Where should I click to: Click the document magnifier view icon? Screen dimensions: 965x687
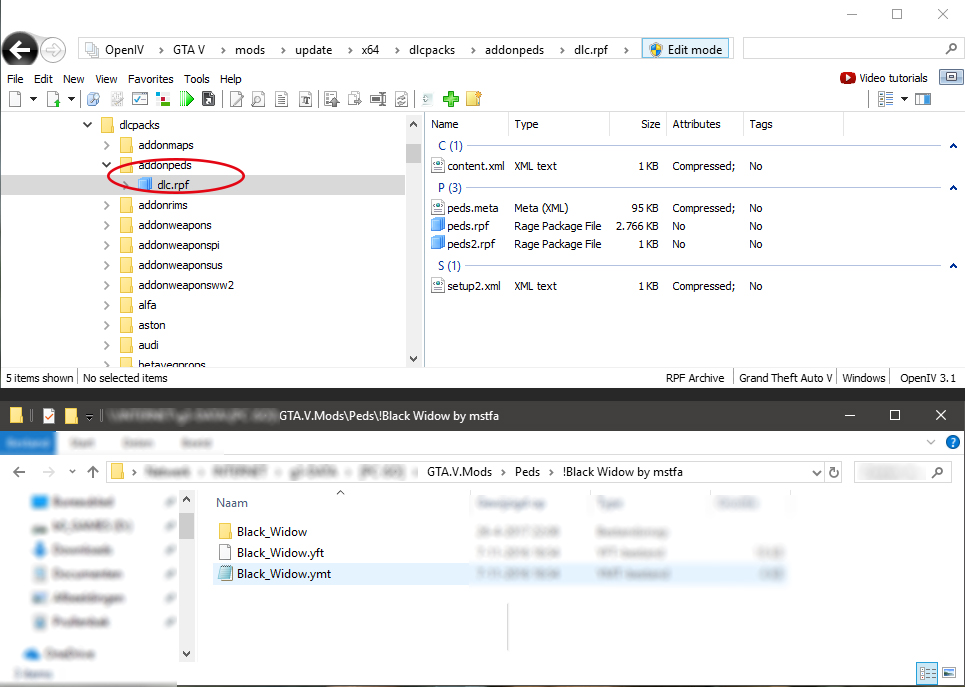[258, 99]
